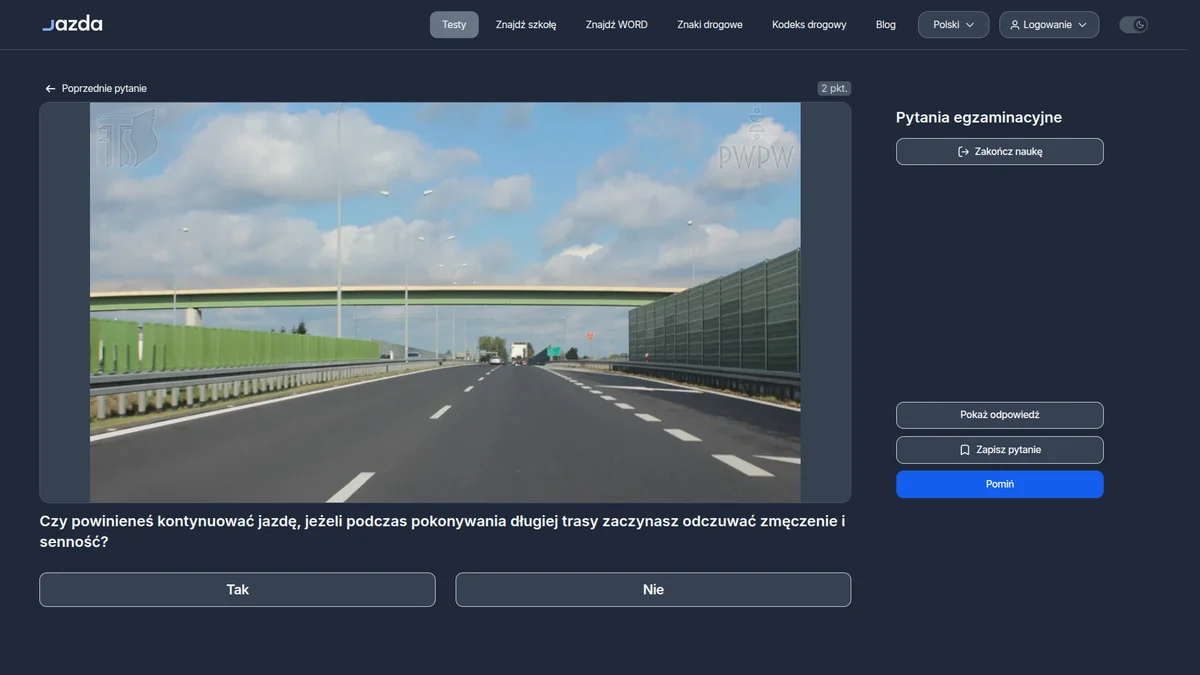Open Kodeks drogowy section
Viewport: 1200px width, 675px height.
tap(809, 25)
